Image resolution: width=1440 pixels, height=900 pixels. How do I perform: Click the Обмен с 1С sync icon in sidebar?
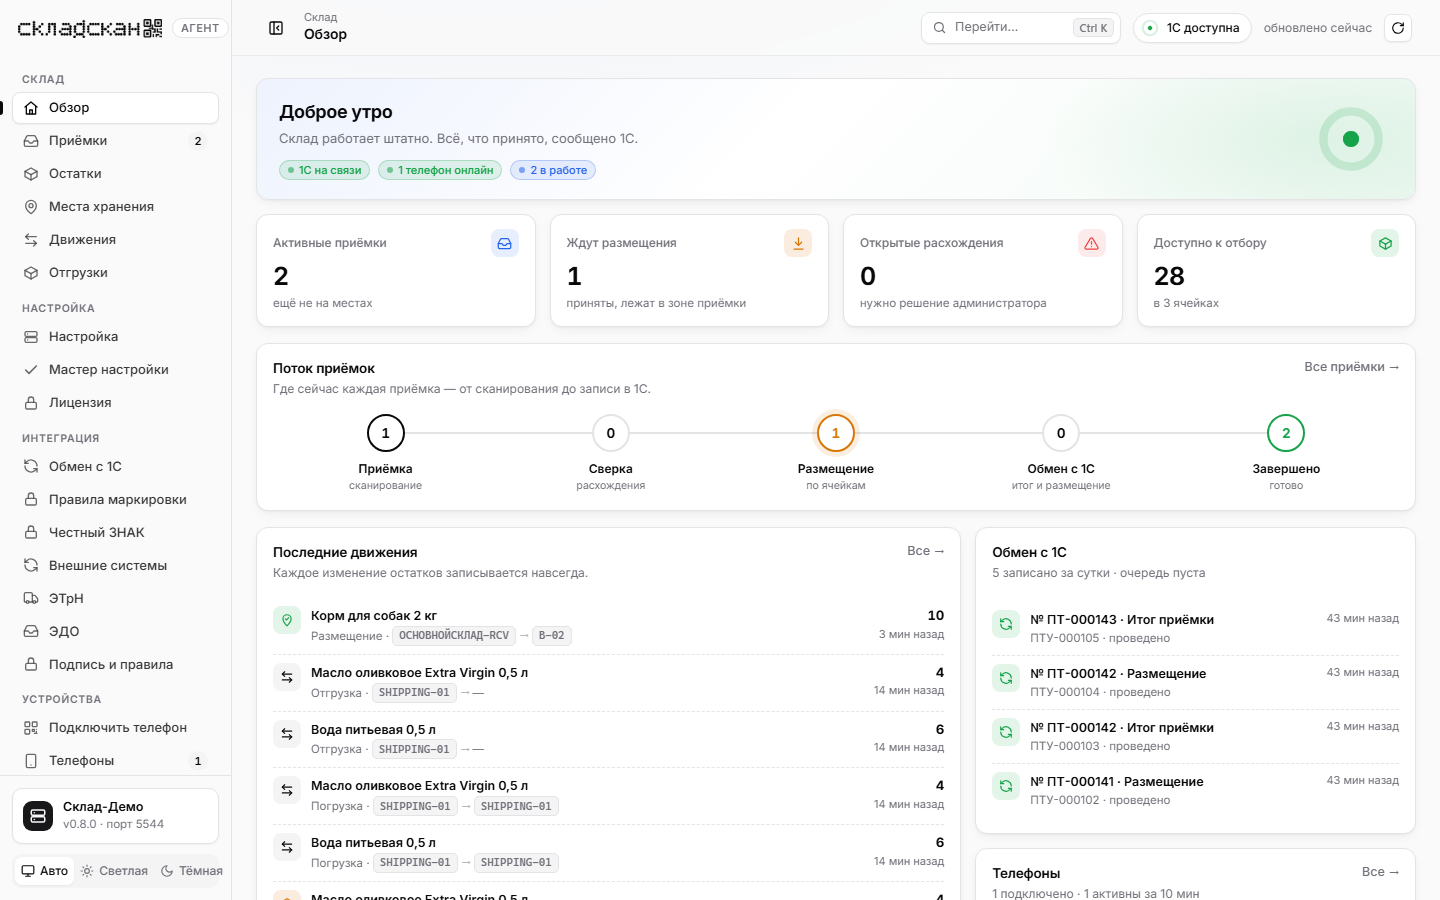(x=31, y=467)
